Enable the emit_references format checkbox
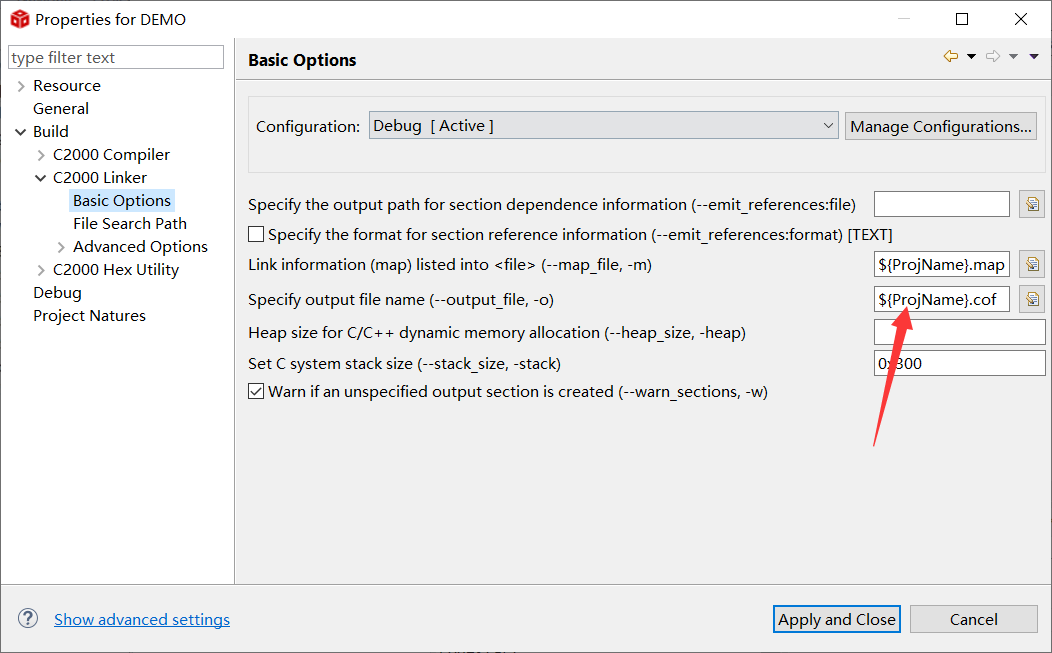 tap(256, 234)
